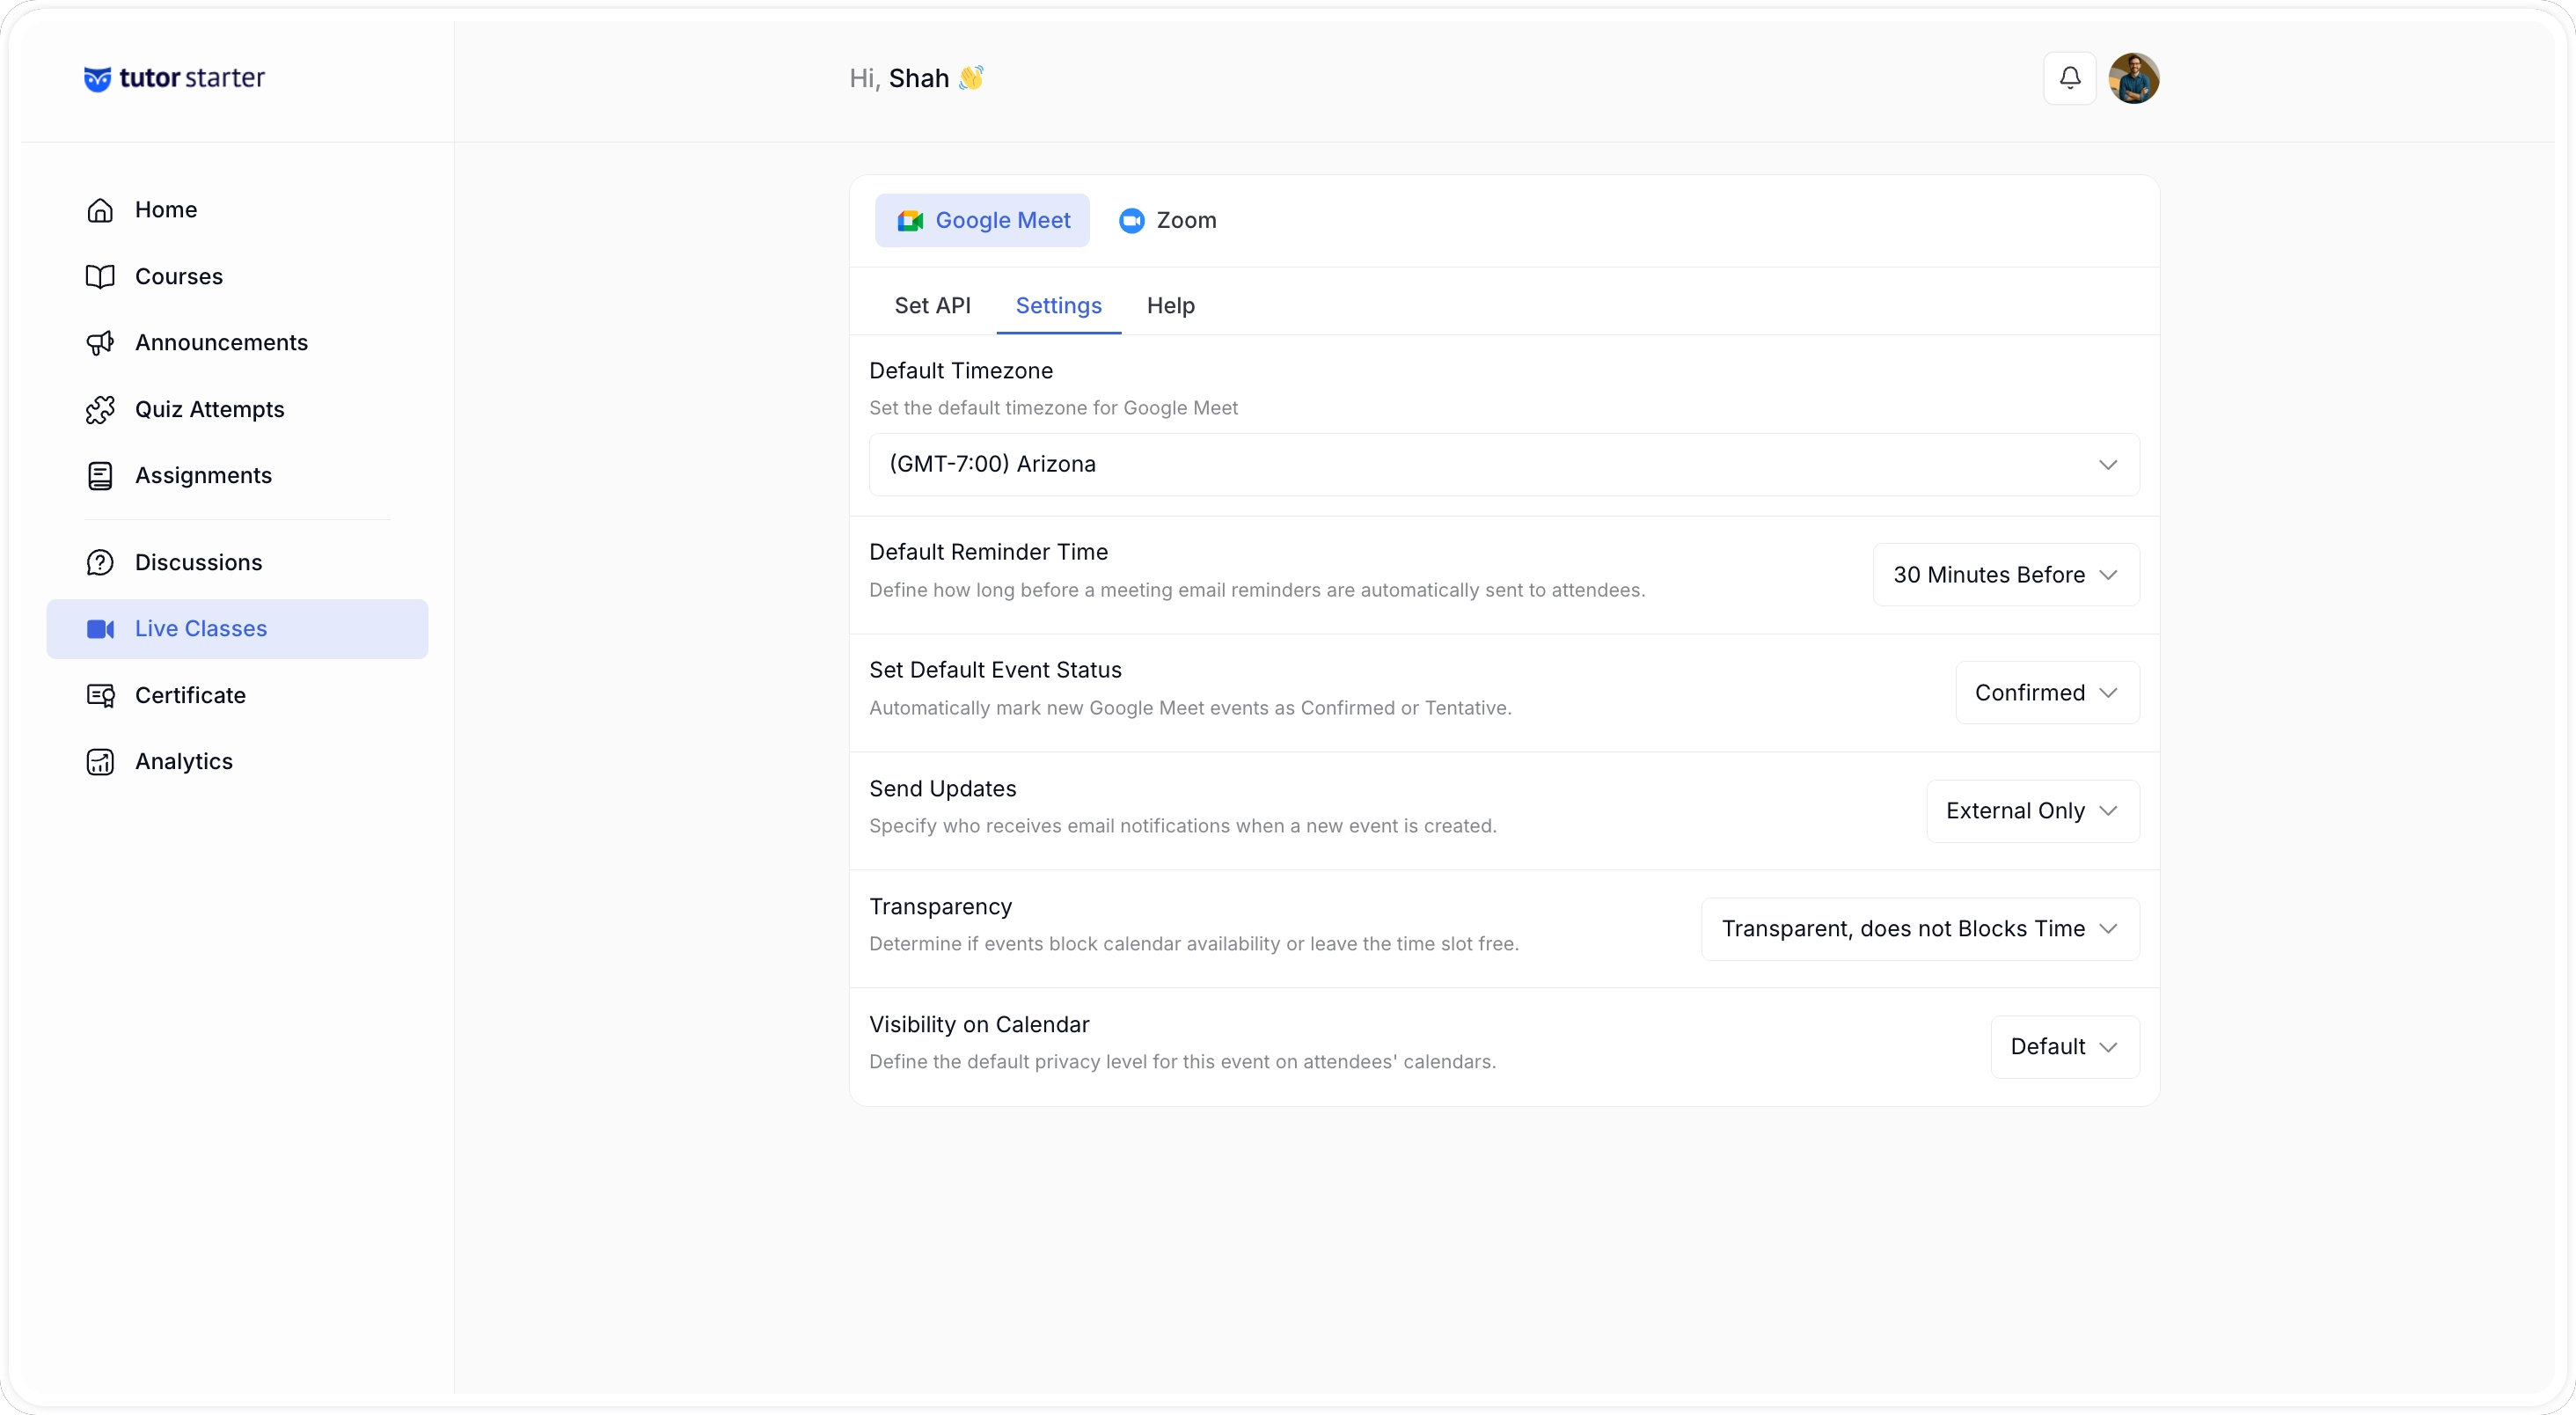Open the user profile avatar
Viewport: 2576px width, 1415px height.
tap(2133, 78)
